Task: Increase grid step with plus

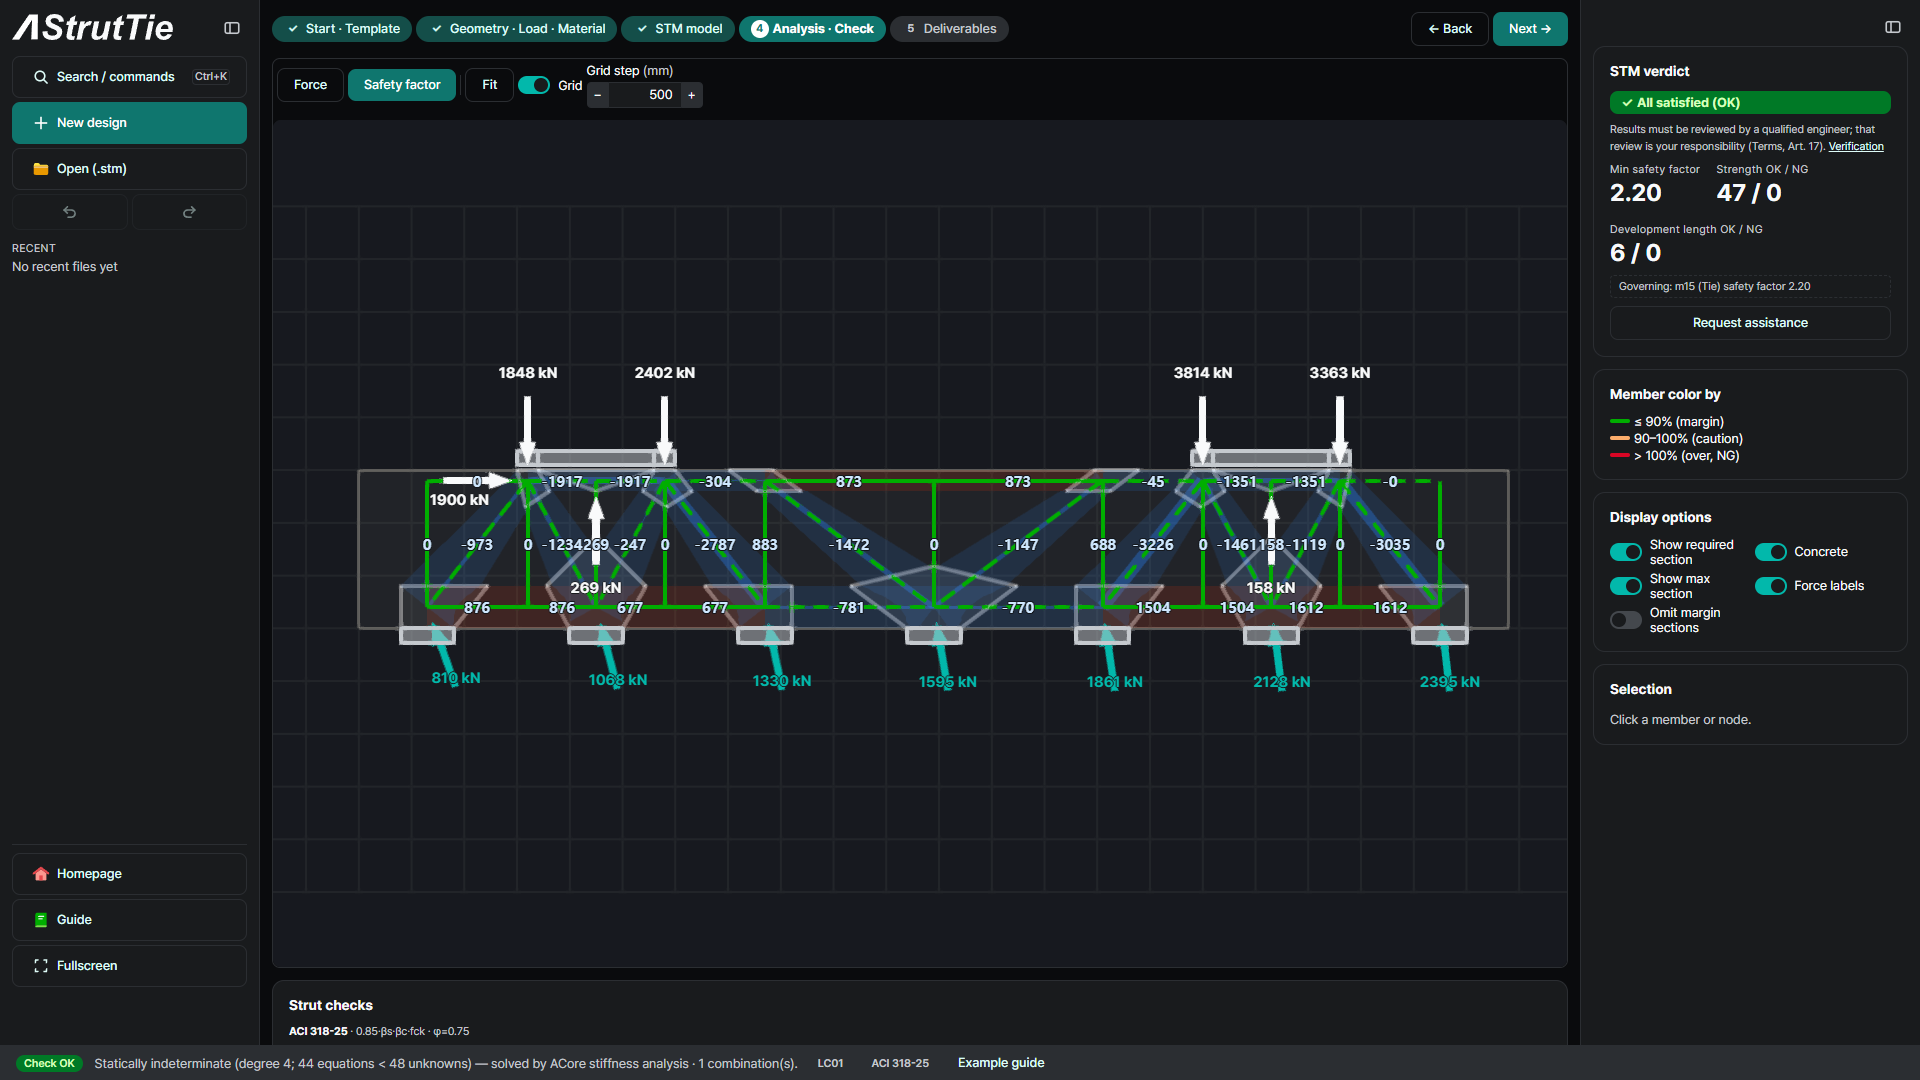Action: click(x=691, y=95)
